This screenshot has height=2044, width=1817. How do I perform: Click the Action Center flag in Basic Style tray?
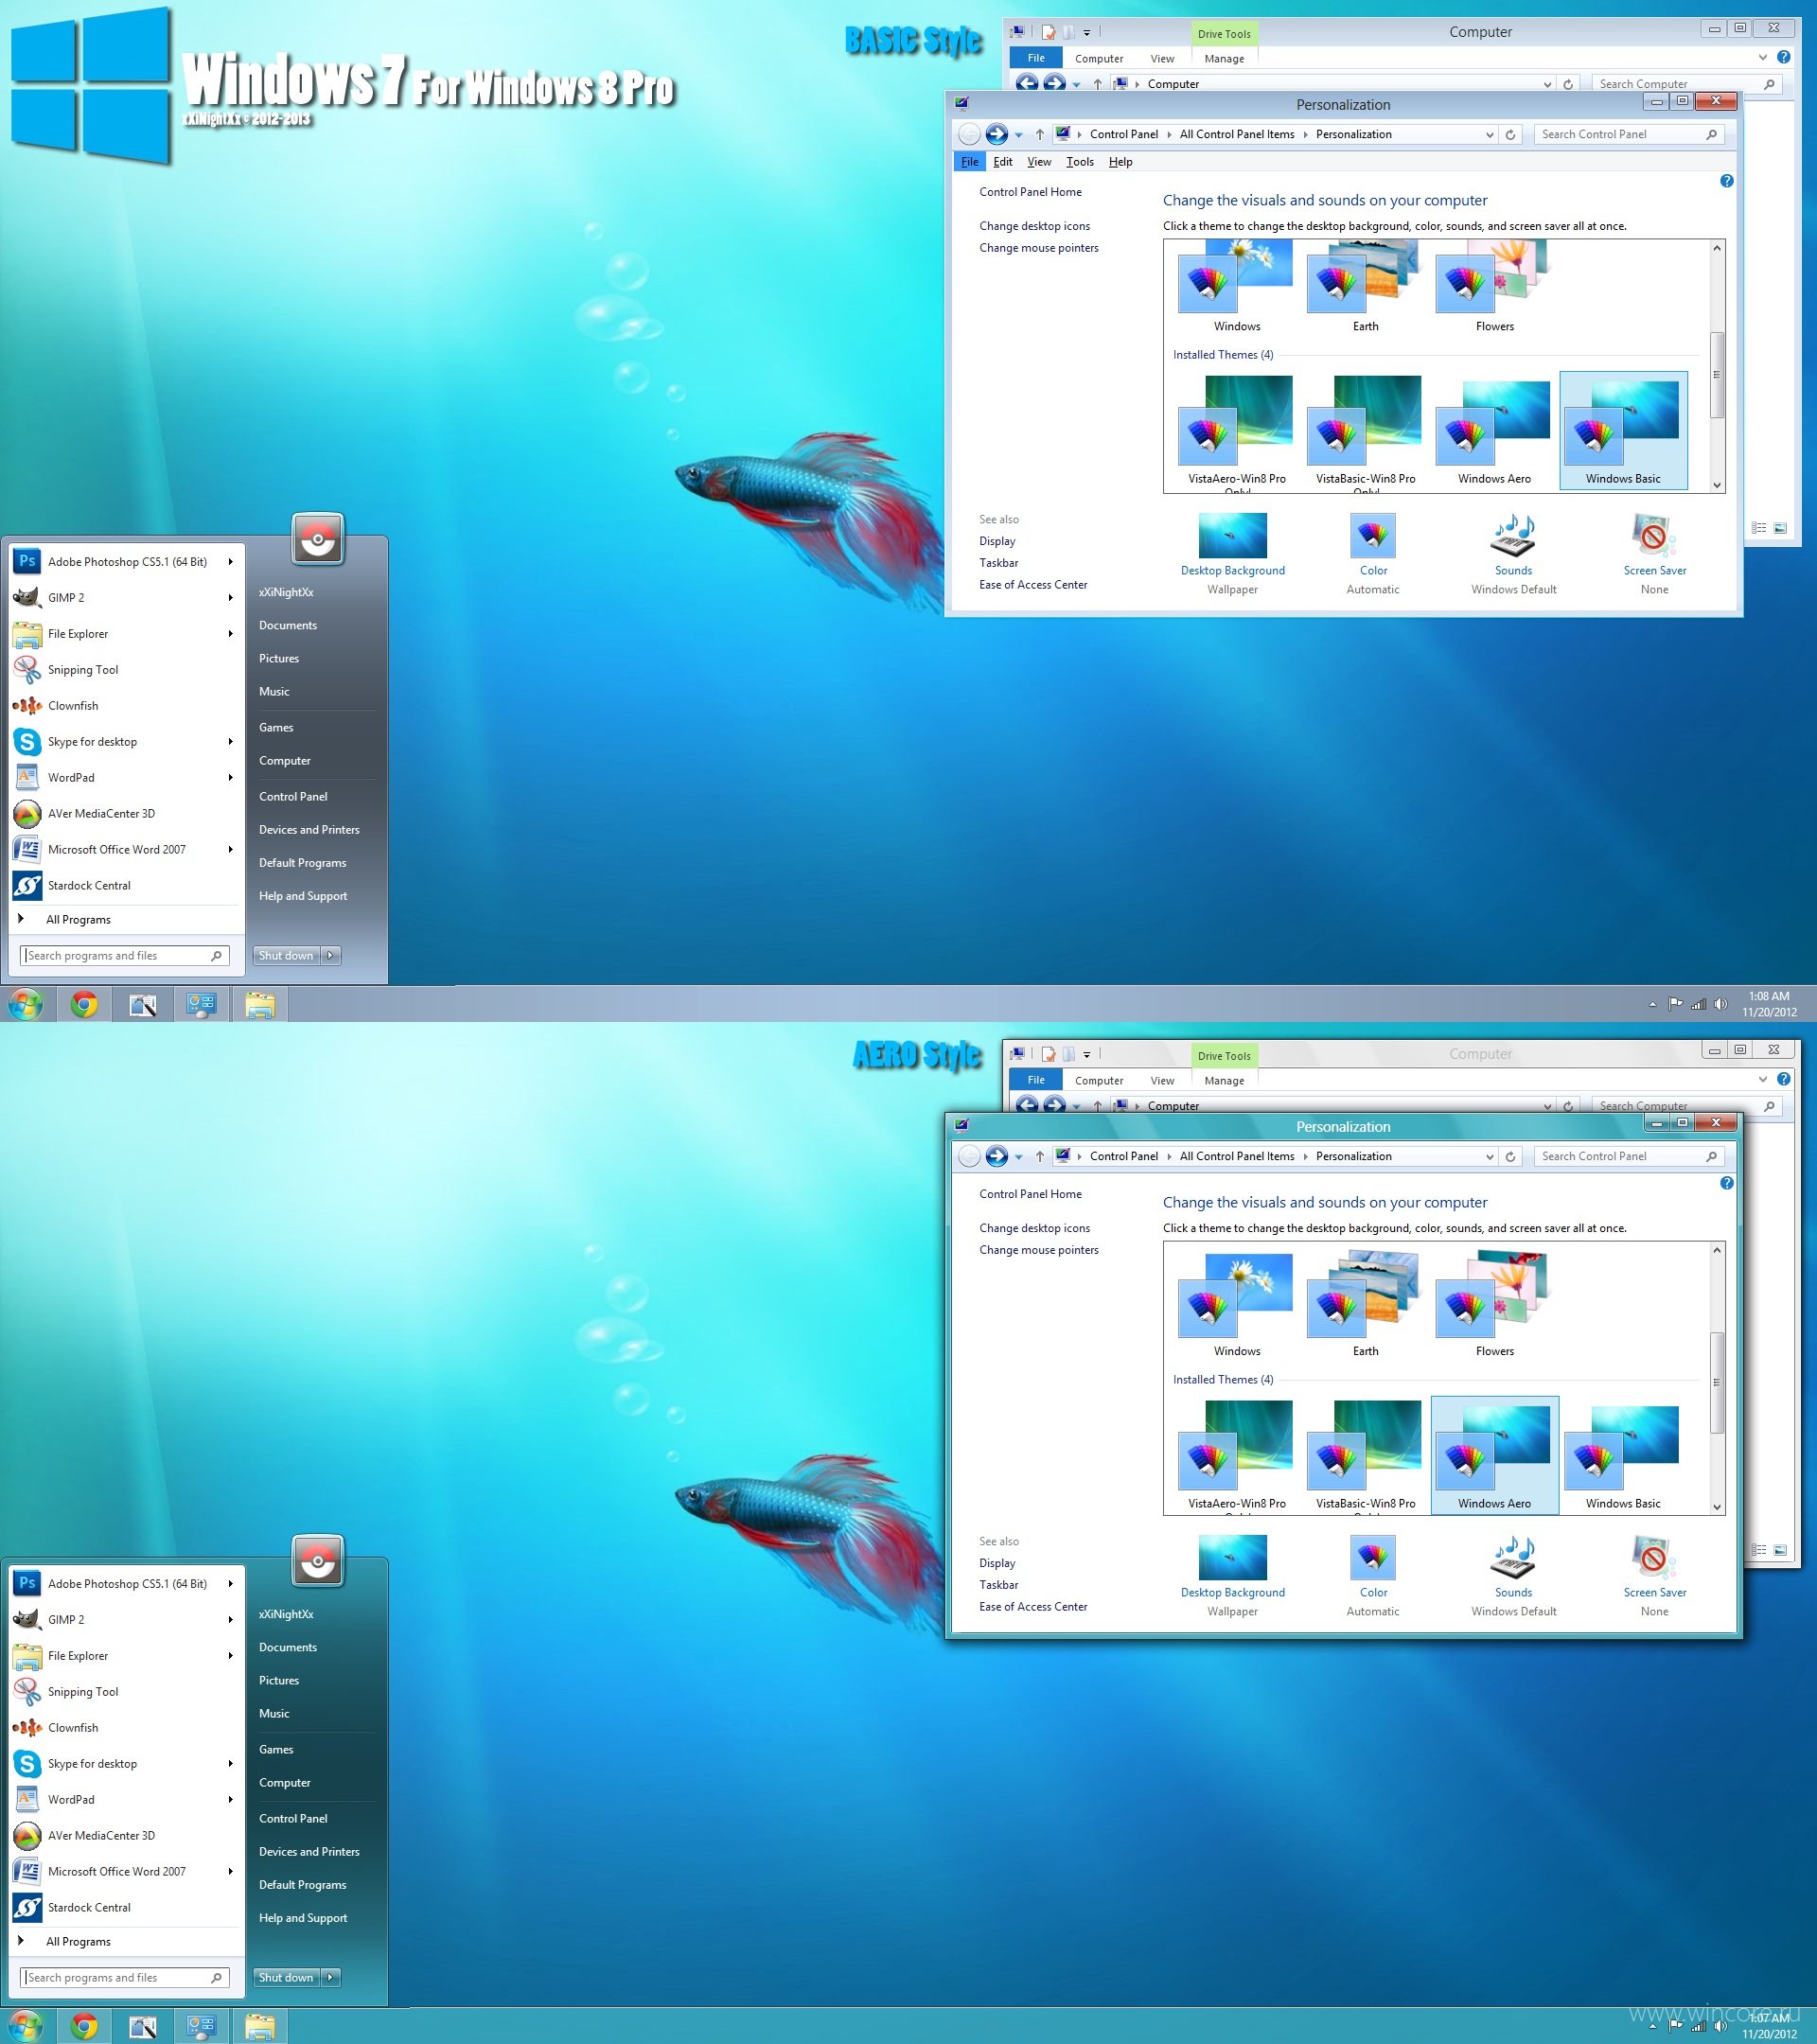pyautogui.click(x=1675, y=1004)
